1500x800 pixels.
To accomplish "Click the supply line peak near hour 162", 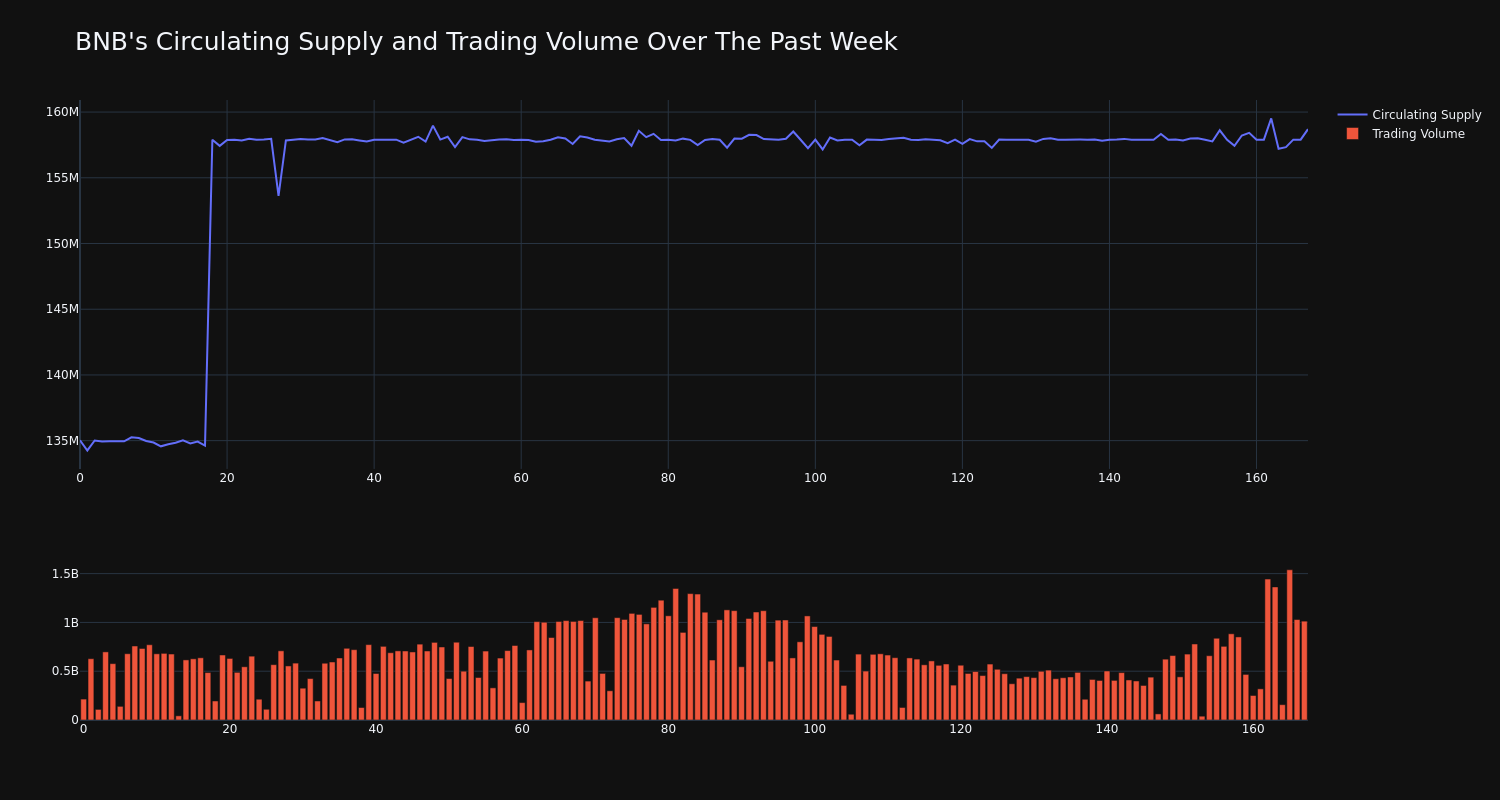I will pos(1271,119).
